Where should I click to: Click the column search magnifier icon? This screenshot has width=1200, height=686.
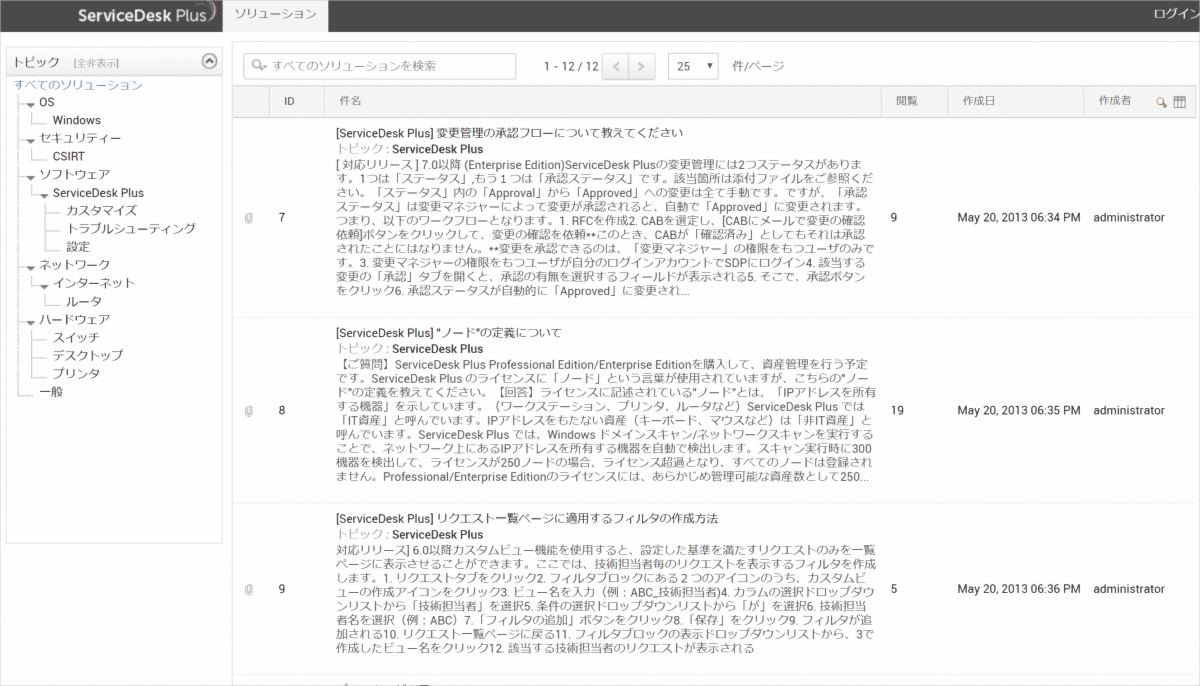pos(1161,102)
